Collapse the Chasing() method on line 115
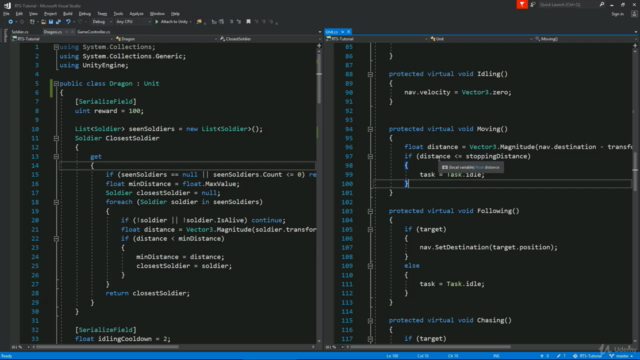The width and height of the screenshot is (640, 360). click(370, 320)
